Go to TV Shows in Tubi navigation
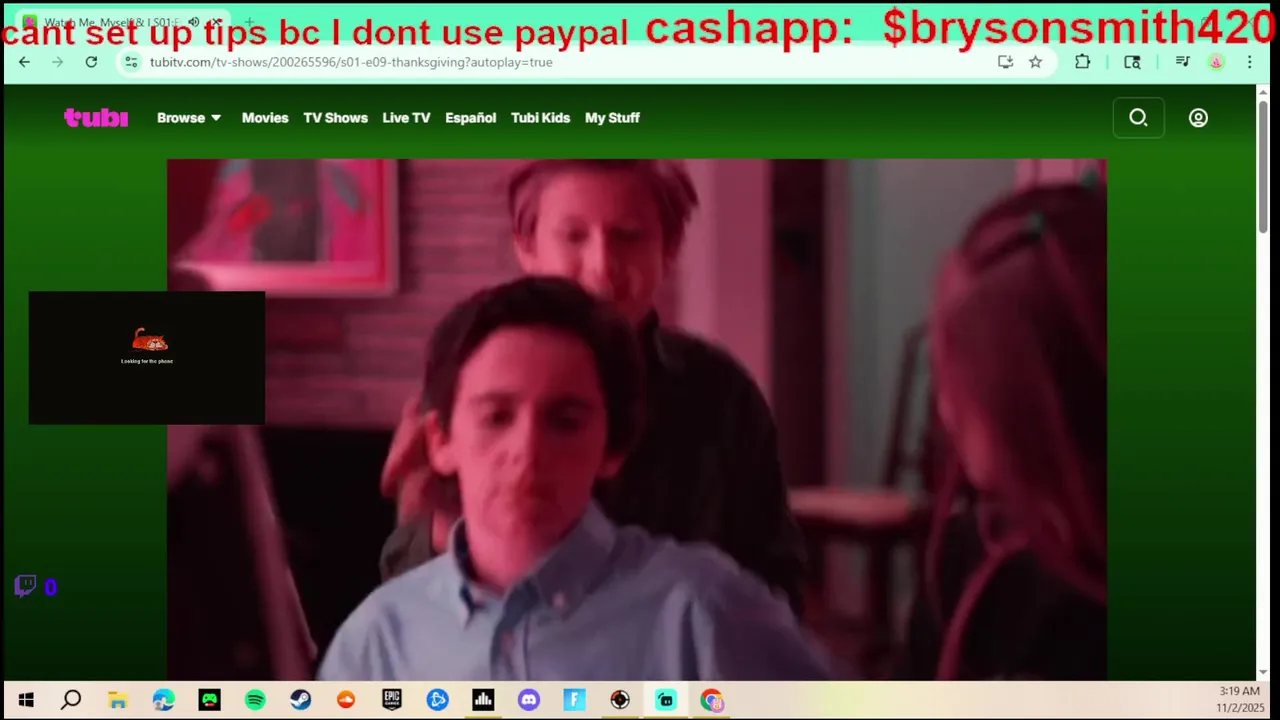The width and height of the screenshot is (1280, 720). (336, 118)
